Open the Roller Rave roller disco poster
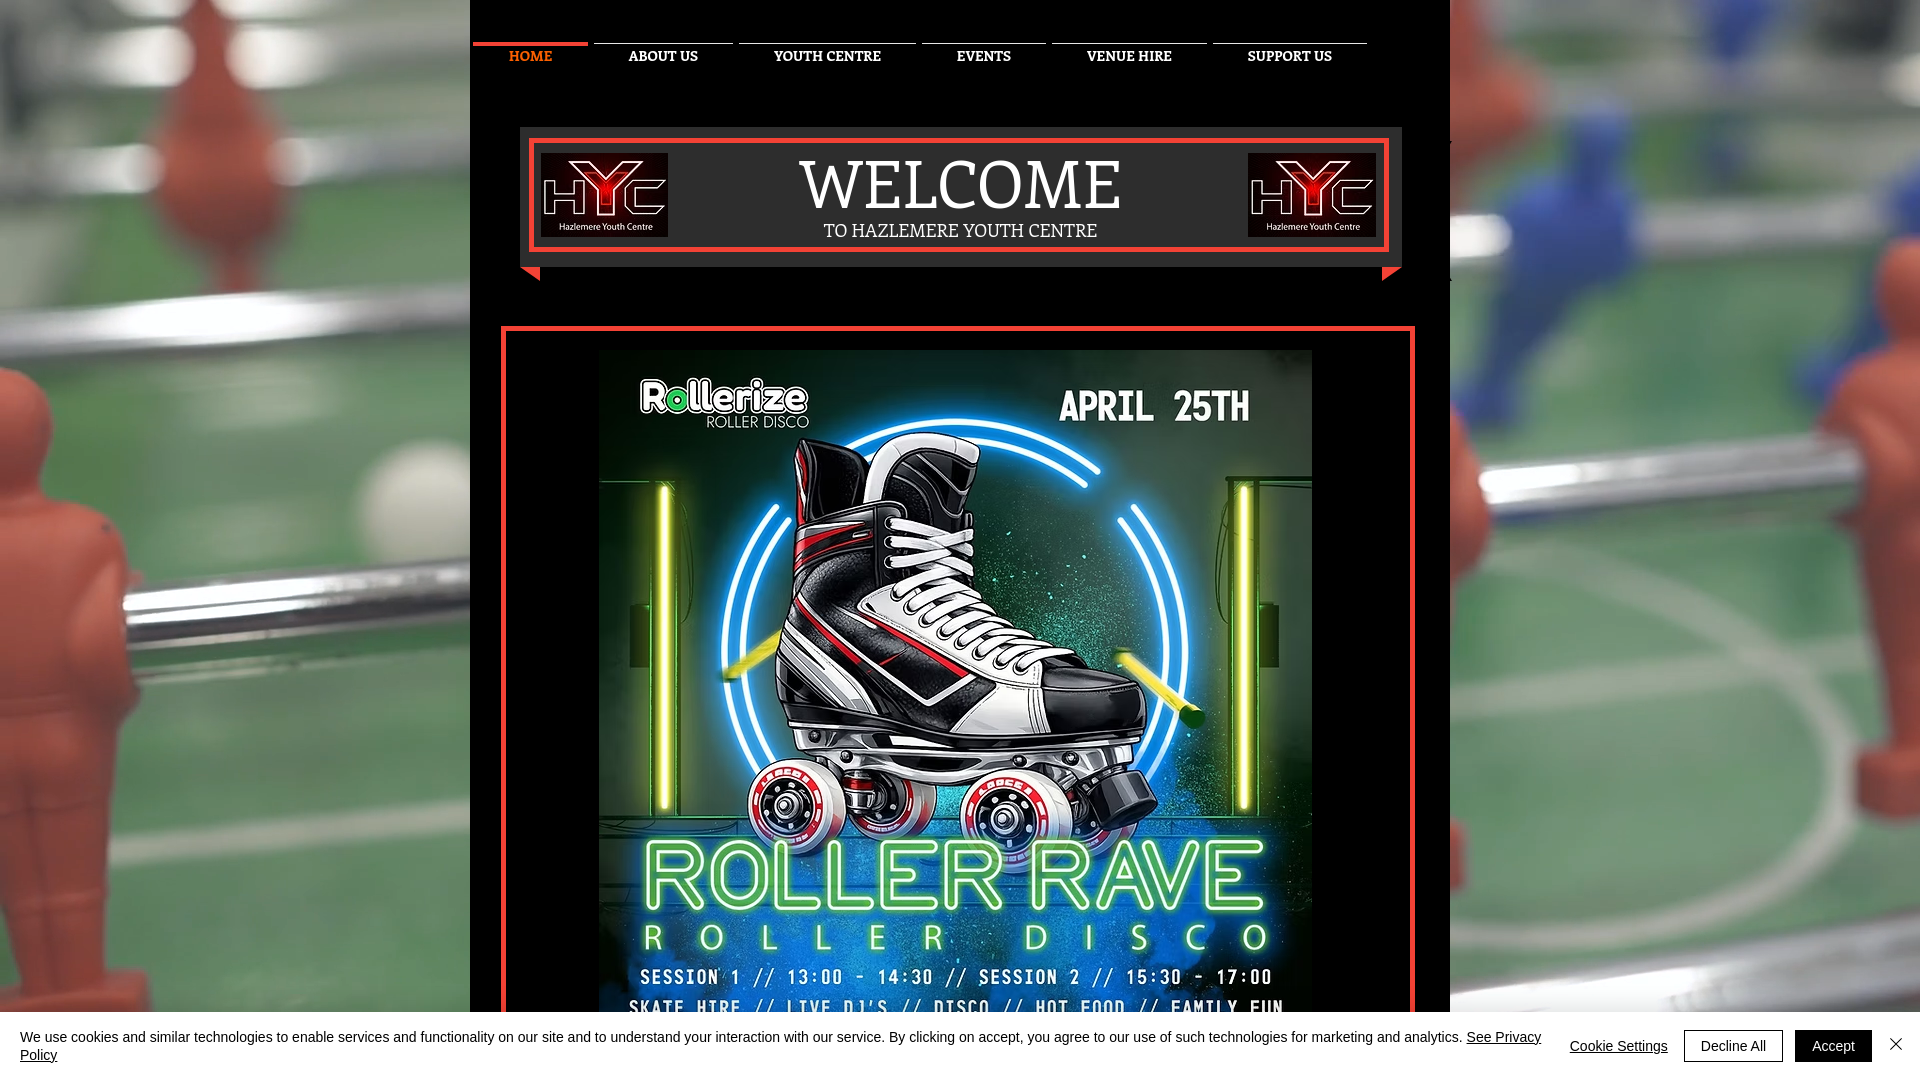1920x1080 pixels. pyautogui.click(x=955, y=681)
